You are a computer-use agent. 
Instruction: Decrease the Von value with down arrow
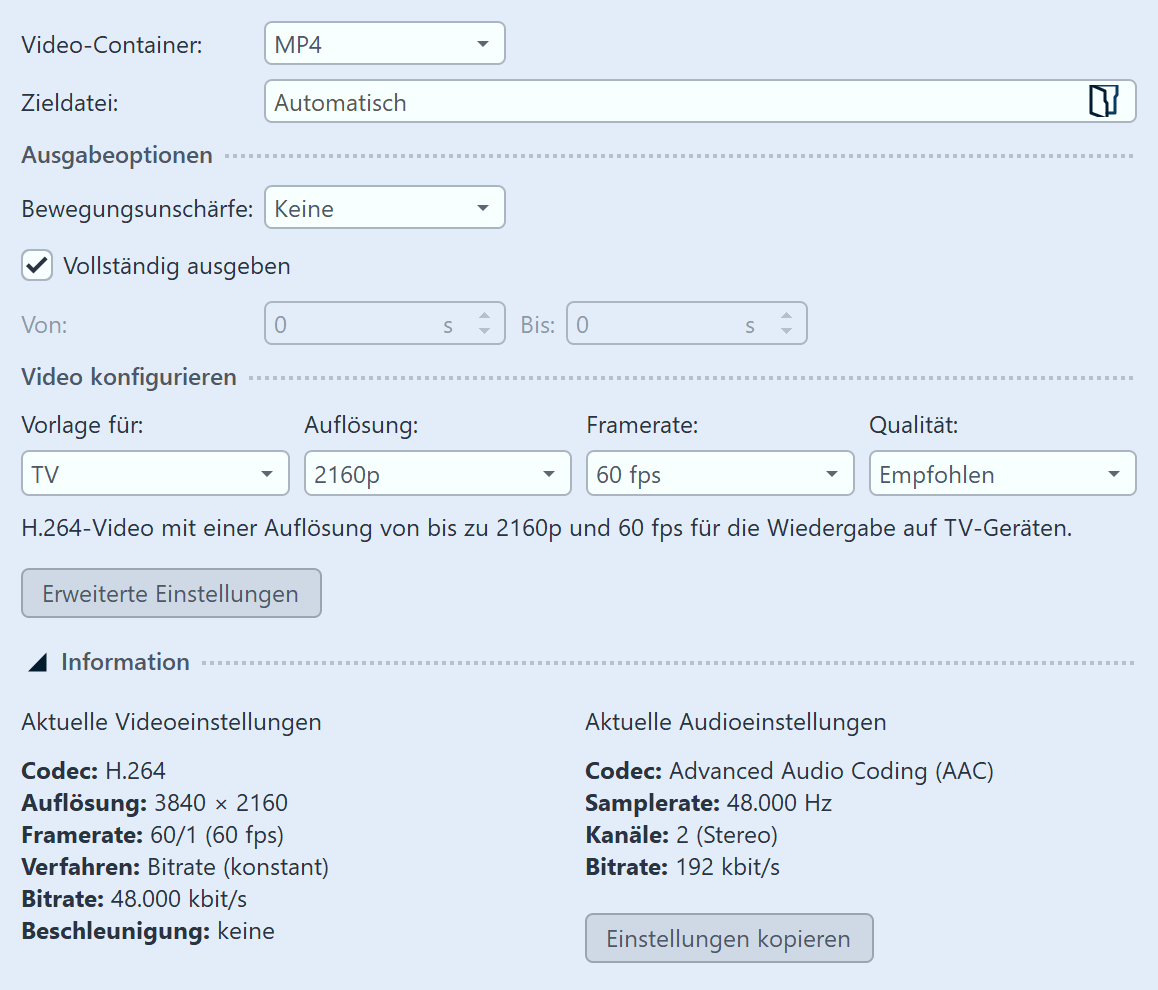click(485, 333)
